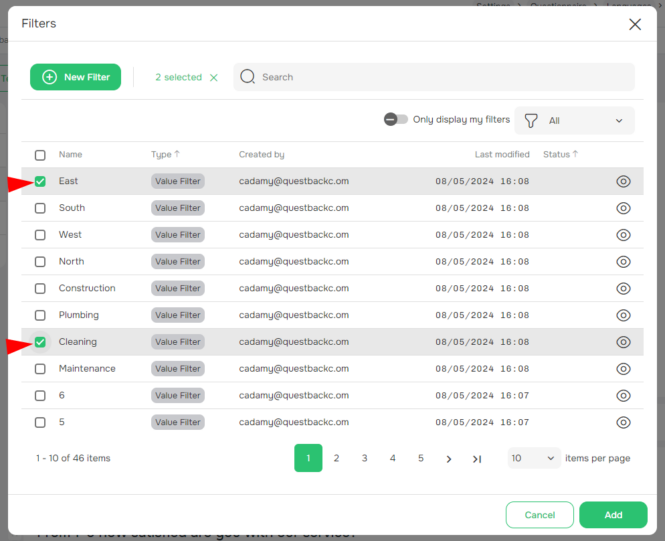This screenshot has height=541, width=665.
Task: Open the All filter type dropdown
Action: [575, 121]
